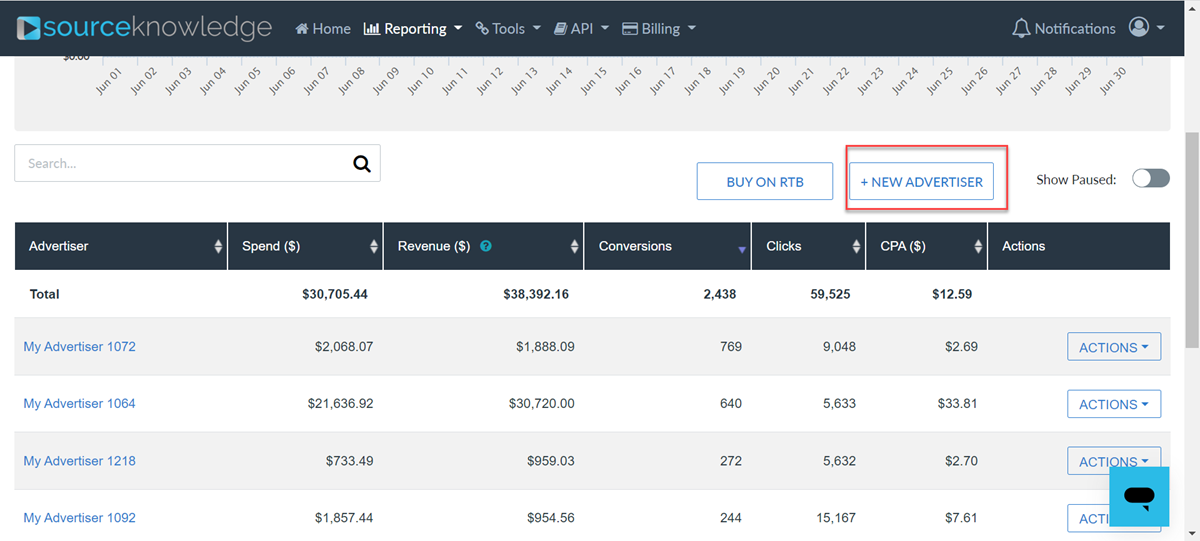Open Actions dropdown for My Advertiser 1064
This screenshot has width=1200, height=541.
click(x=1114, y=405)
